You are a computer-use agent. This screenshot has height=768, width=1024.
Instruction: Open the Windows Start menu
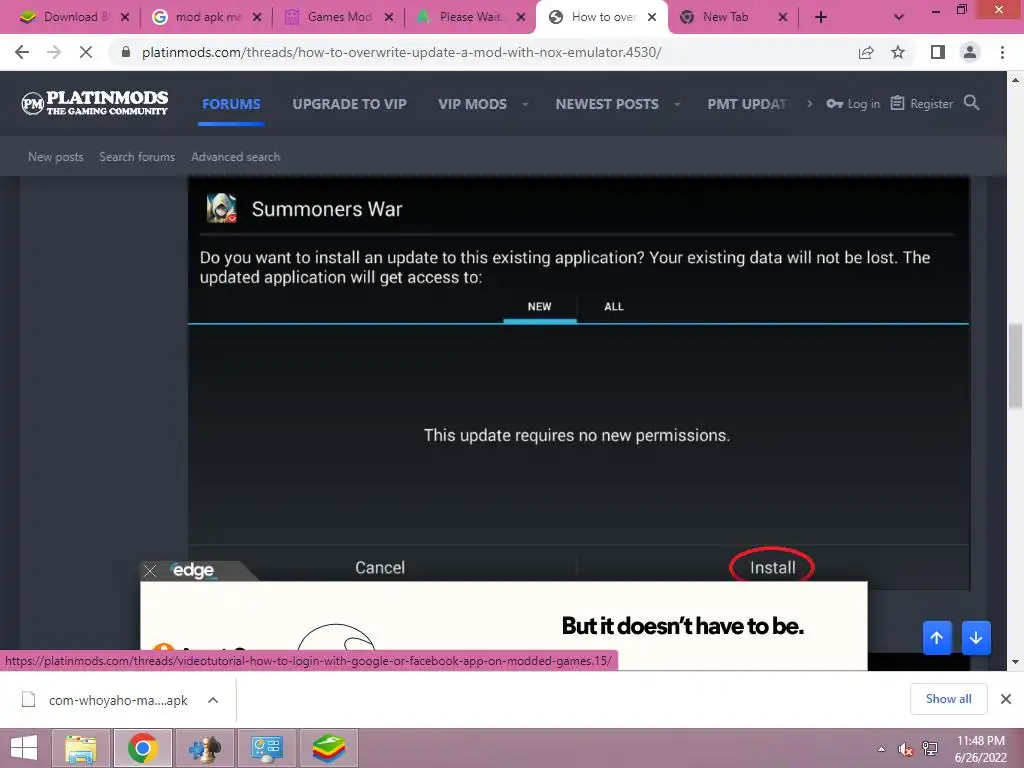click(x=24, y=748)
